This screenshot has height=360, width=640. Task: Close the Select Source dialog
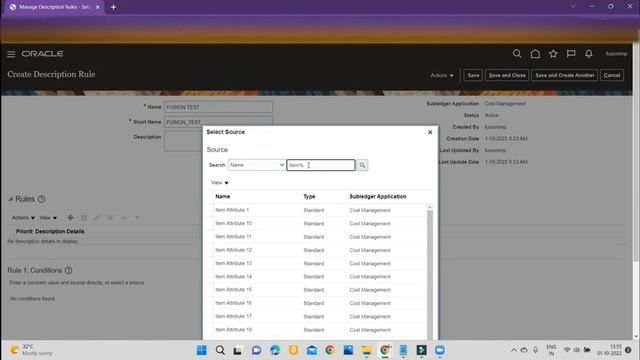pyautogui.click(x=430, y=132)
